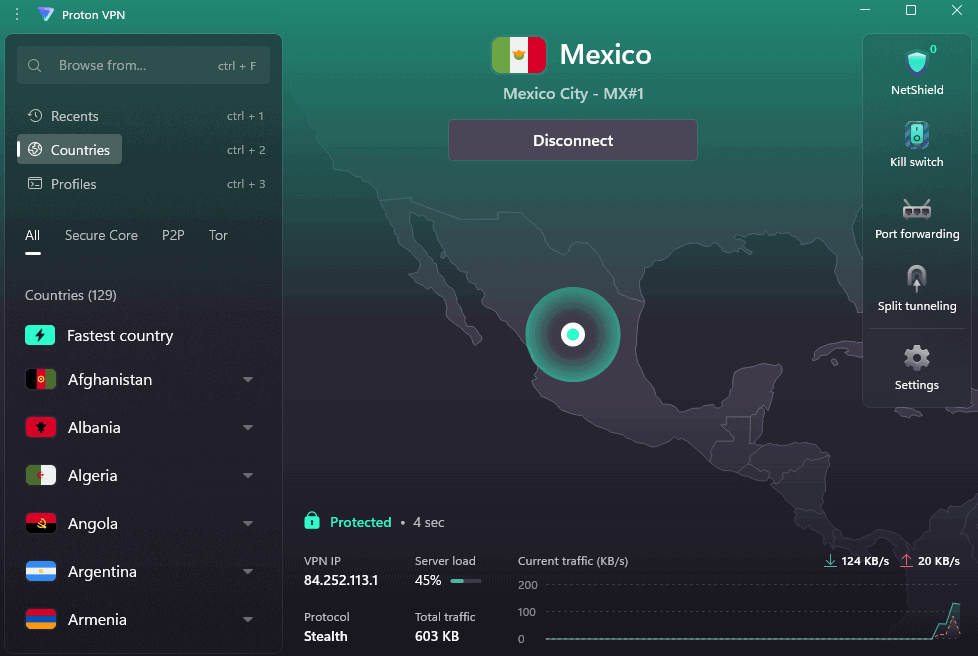Click the three-dot menu beside Proton VPN logo

click(16, 14)
